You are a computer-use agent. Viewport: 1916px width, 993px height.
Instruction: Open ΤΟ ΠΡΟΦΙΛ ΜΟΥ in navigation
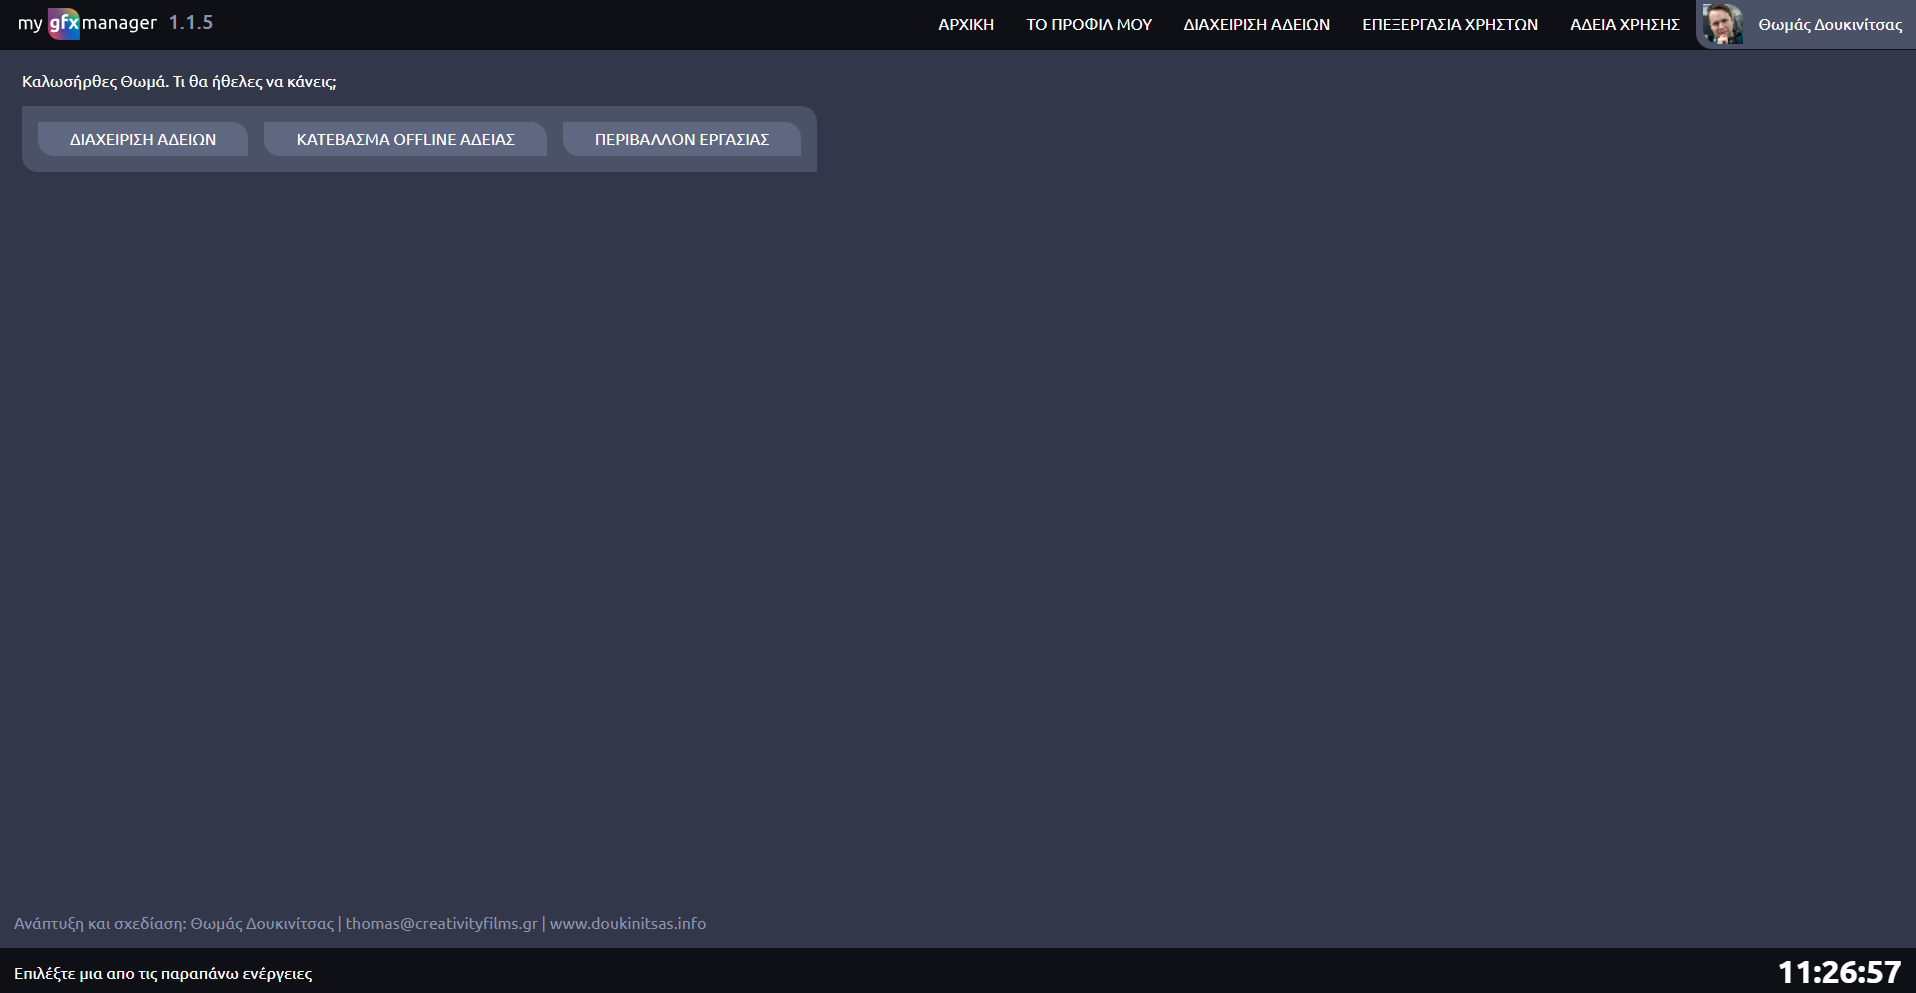[1088, 25]
